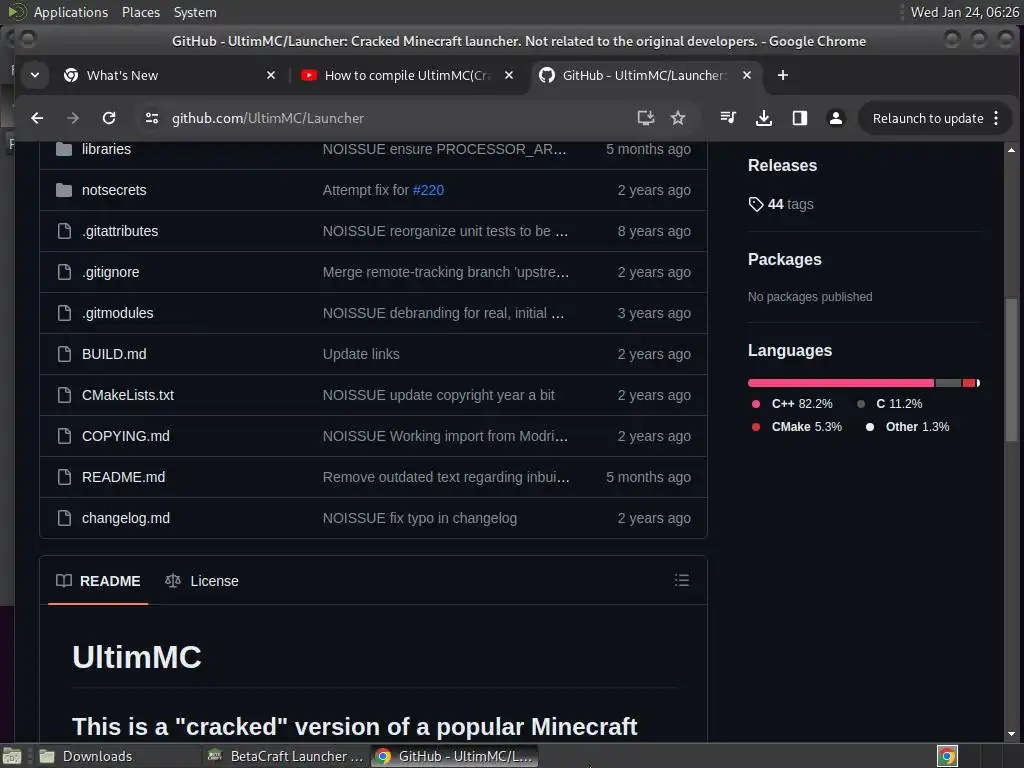Viewport: 1024px width, 768px height.
Task: Click the page vertical scrollbar thumb
Action: 1011,369
